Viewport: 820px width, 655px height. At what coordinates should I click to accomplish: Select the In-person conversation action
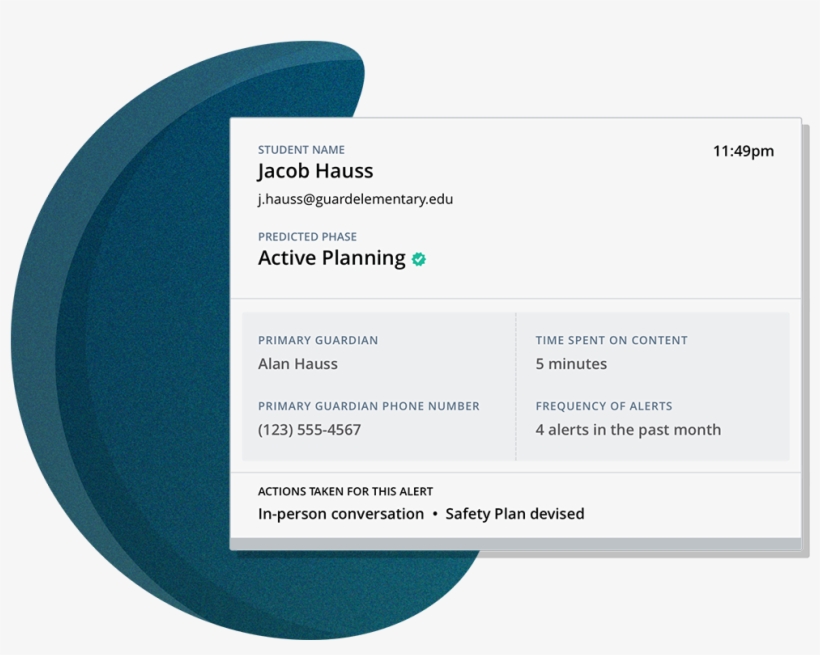[x=341, y=514]
